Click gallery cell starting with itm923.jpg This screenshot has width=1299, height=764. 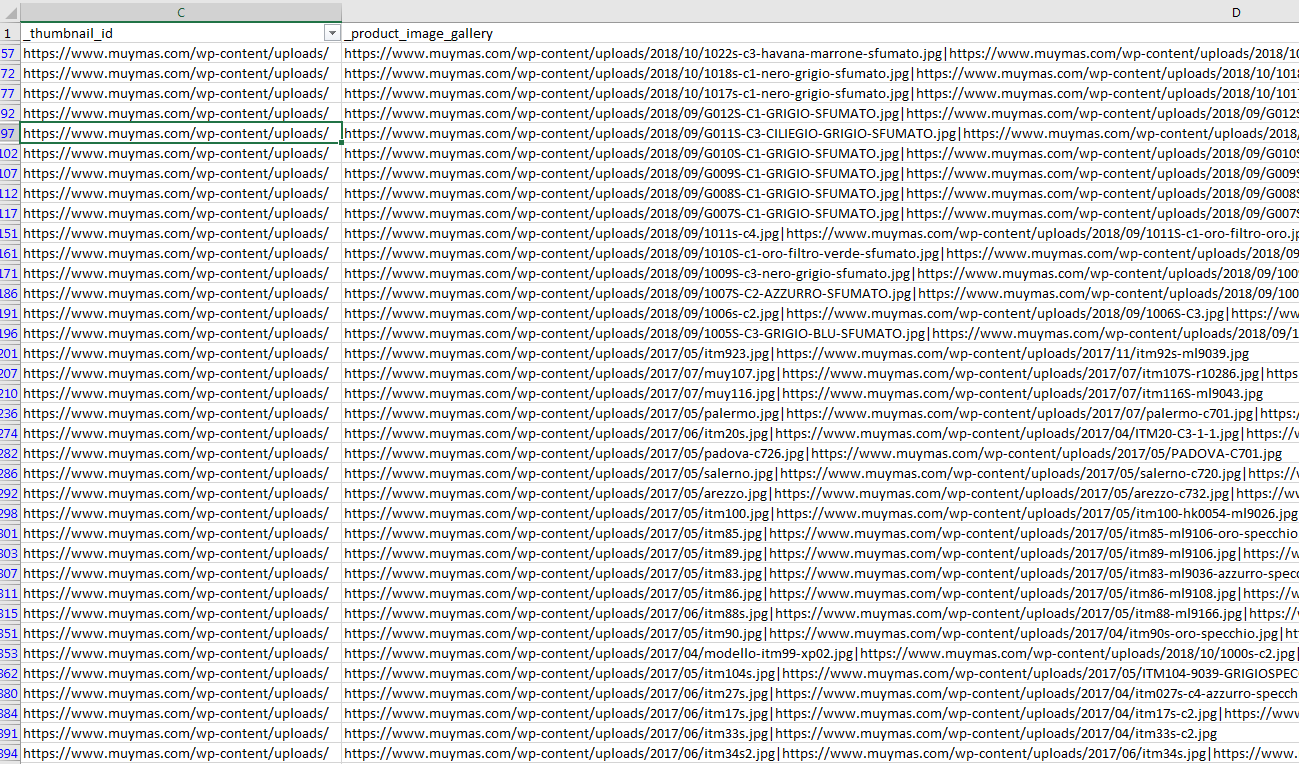(820, 353)
